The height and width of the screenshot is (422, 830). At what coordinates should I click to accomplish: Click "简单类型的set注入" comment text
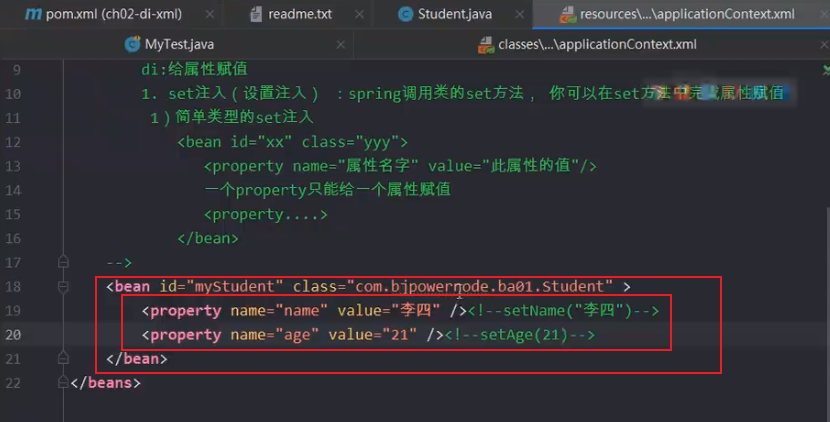point(245,117)
